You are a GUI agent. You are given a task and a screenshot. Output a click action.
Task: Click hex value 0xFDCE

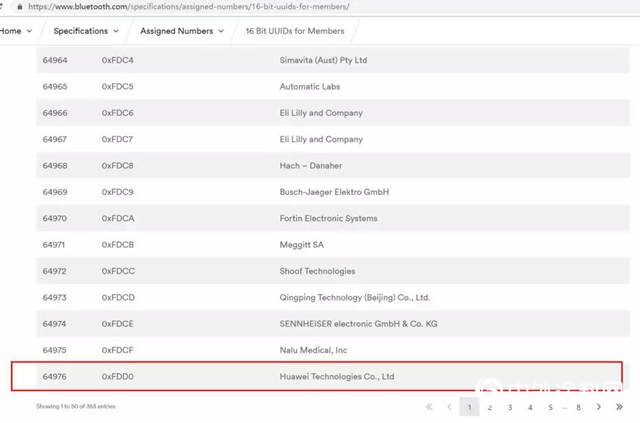click(118, 324)
